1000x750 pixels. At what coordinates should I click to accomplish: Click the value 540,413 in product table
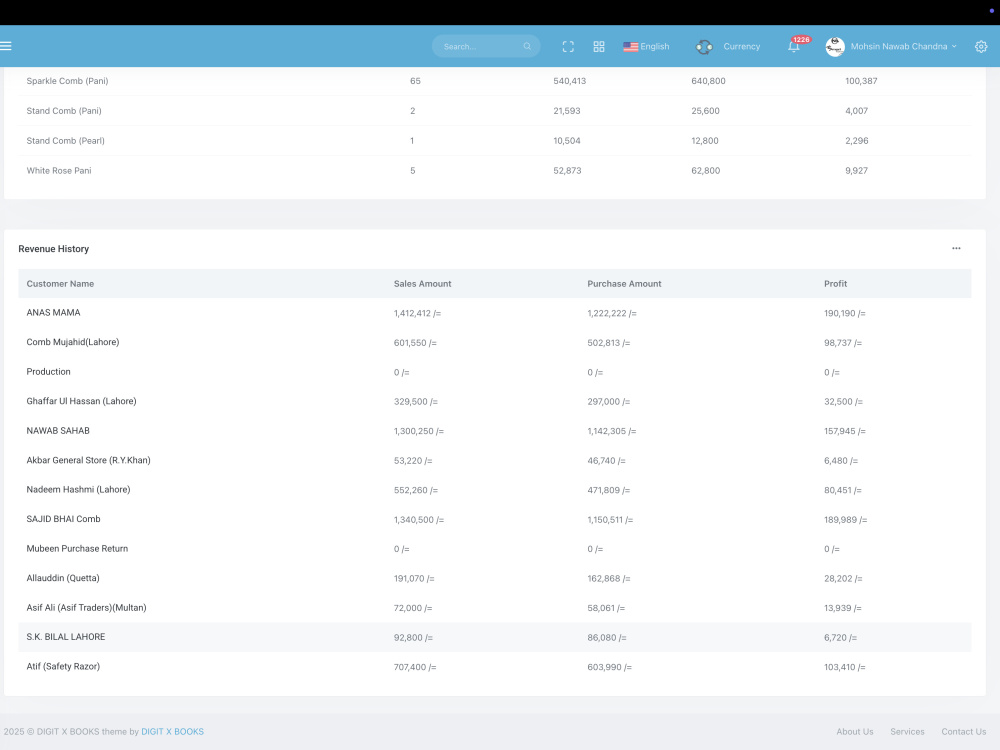[x=570, y=81]
